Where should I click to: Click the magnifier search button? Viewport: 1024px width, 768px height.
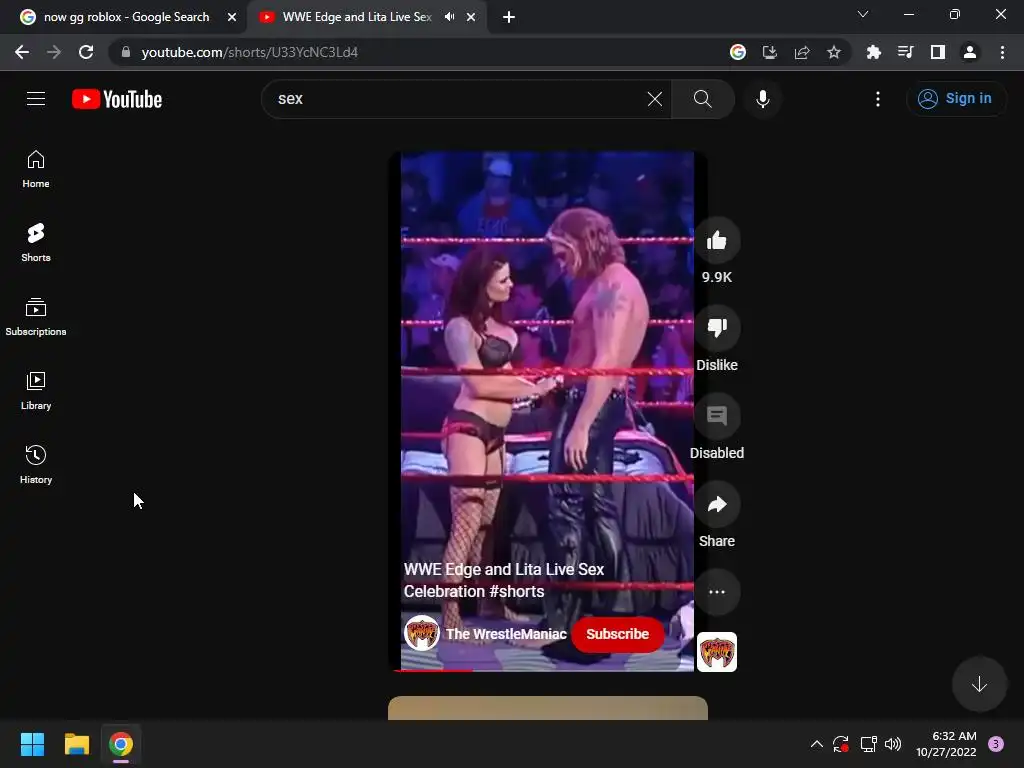[703, 99]
